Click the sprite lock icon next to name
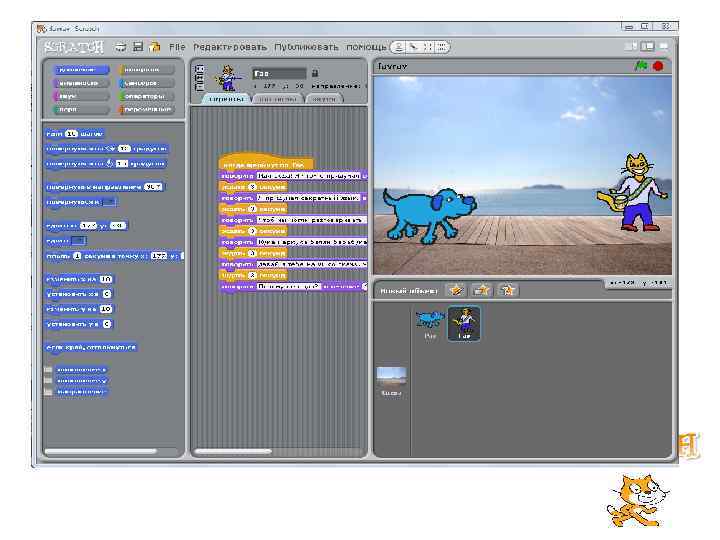The image size is (720, 540). point(315,73)
